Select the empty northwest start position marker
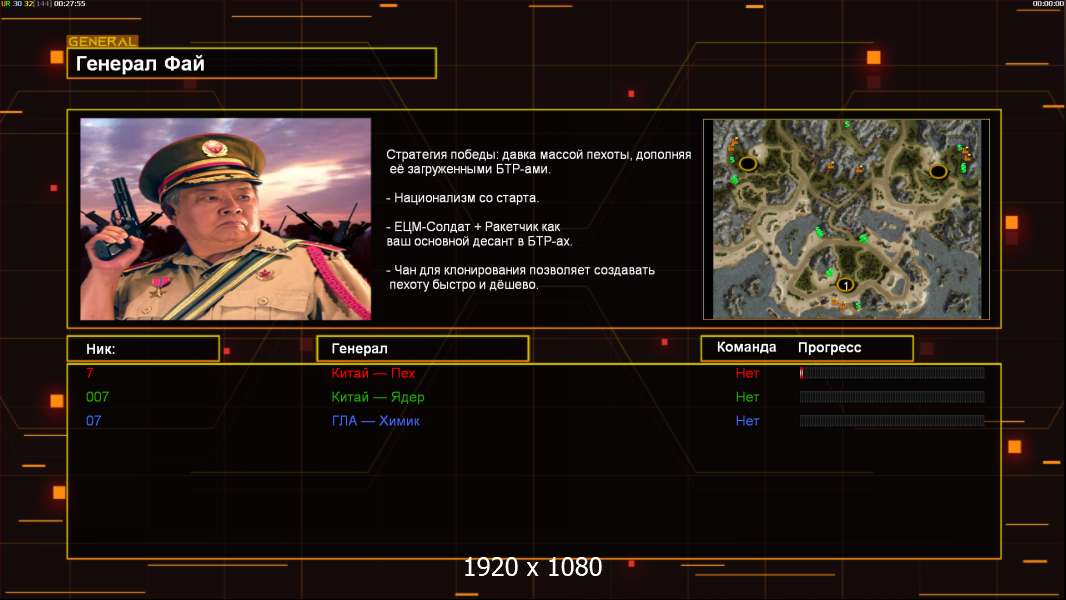 [748, 164]
